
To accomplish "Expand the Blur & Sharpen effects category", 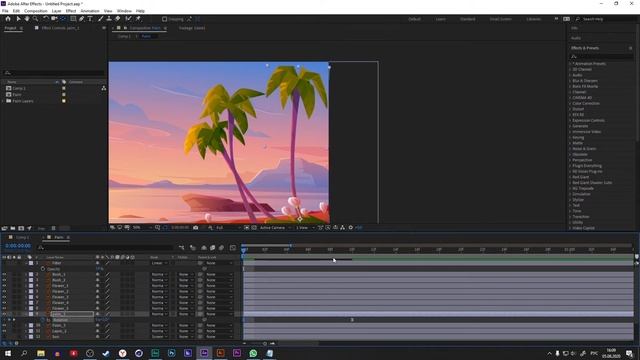I will tap(570, 81).
